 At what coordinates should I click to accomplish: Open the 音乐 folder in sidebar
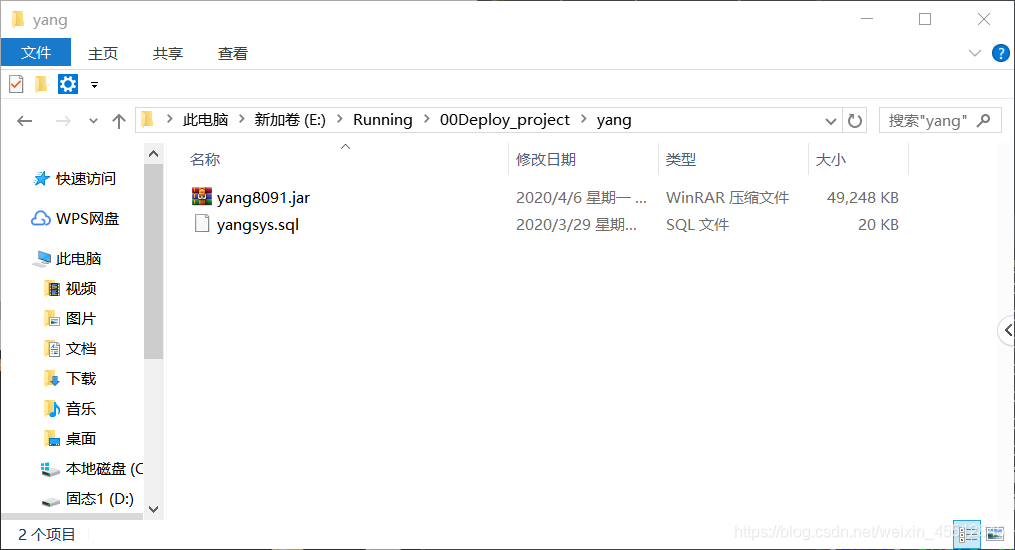click(81, 409)
